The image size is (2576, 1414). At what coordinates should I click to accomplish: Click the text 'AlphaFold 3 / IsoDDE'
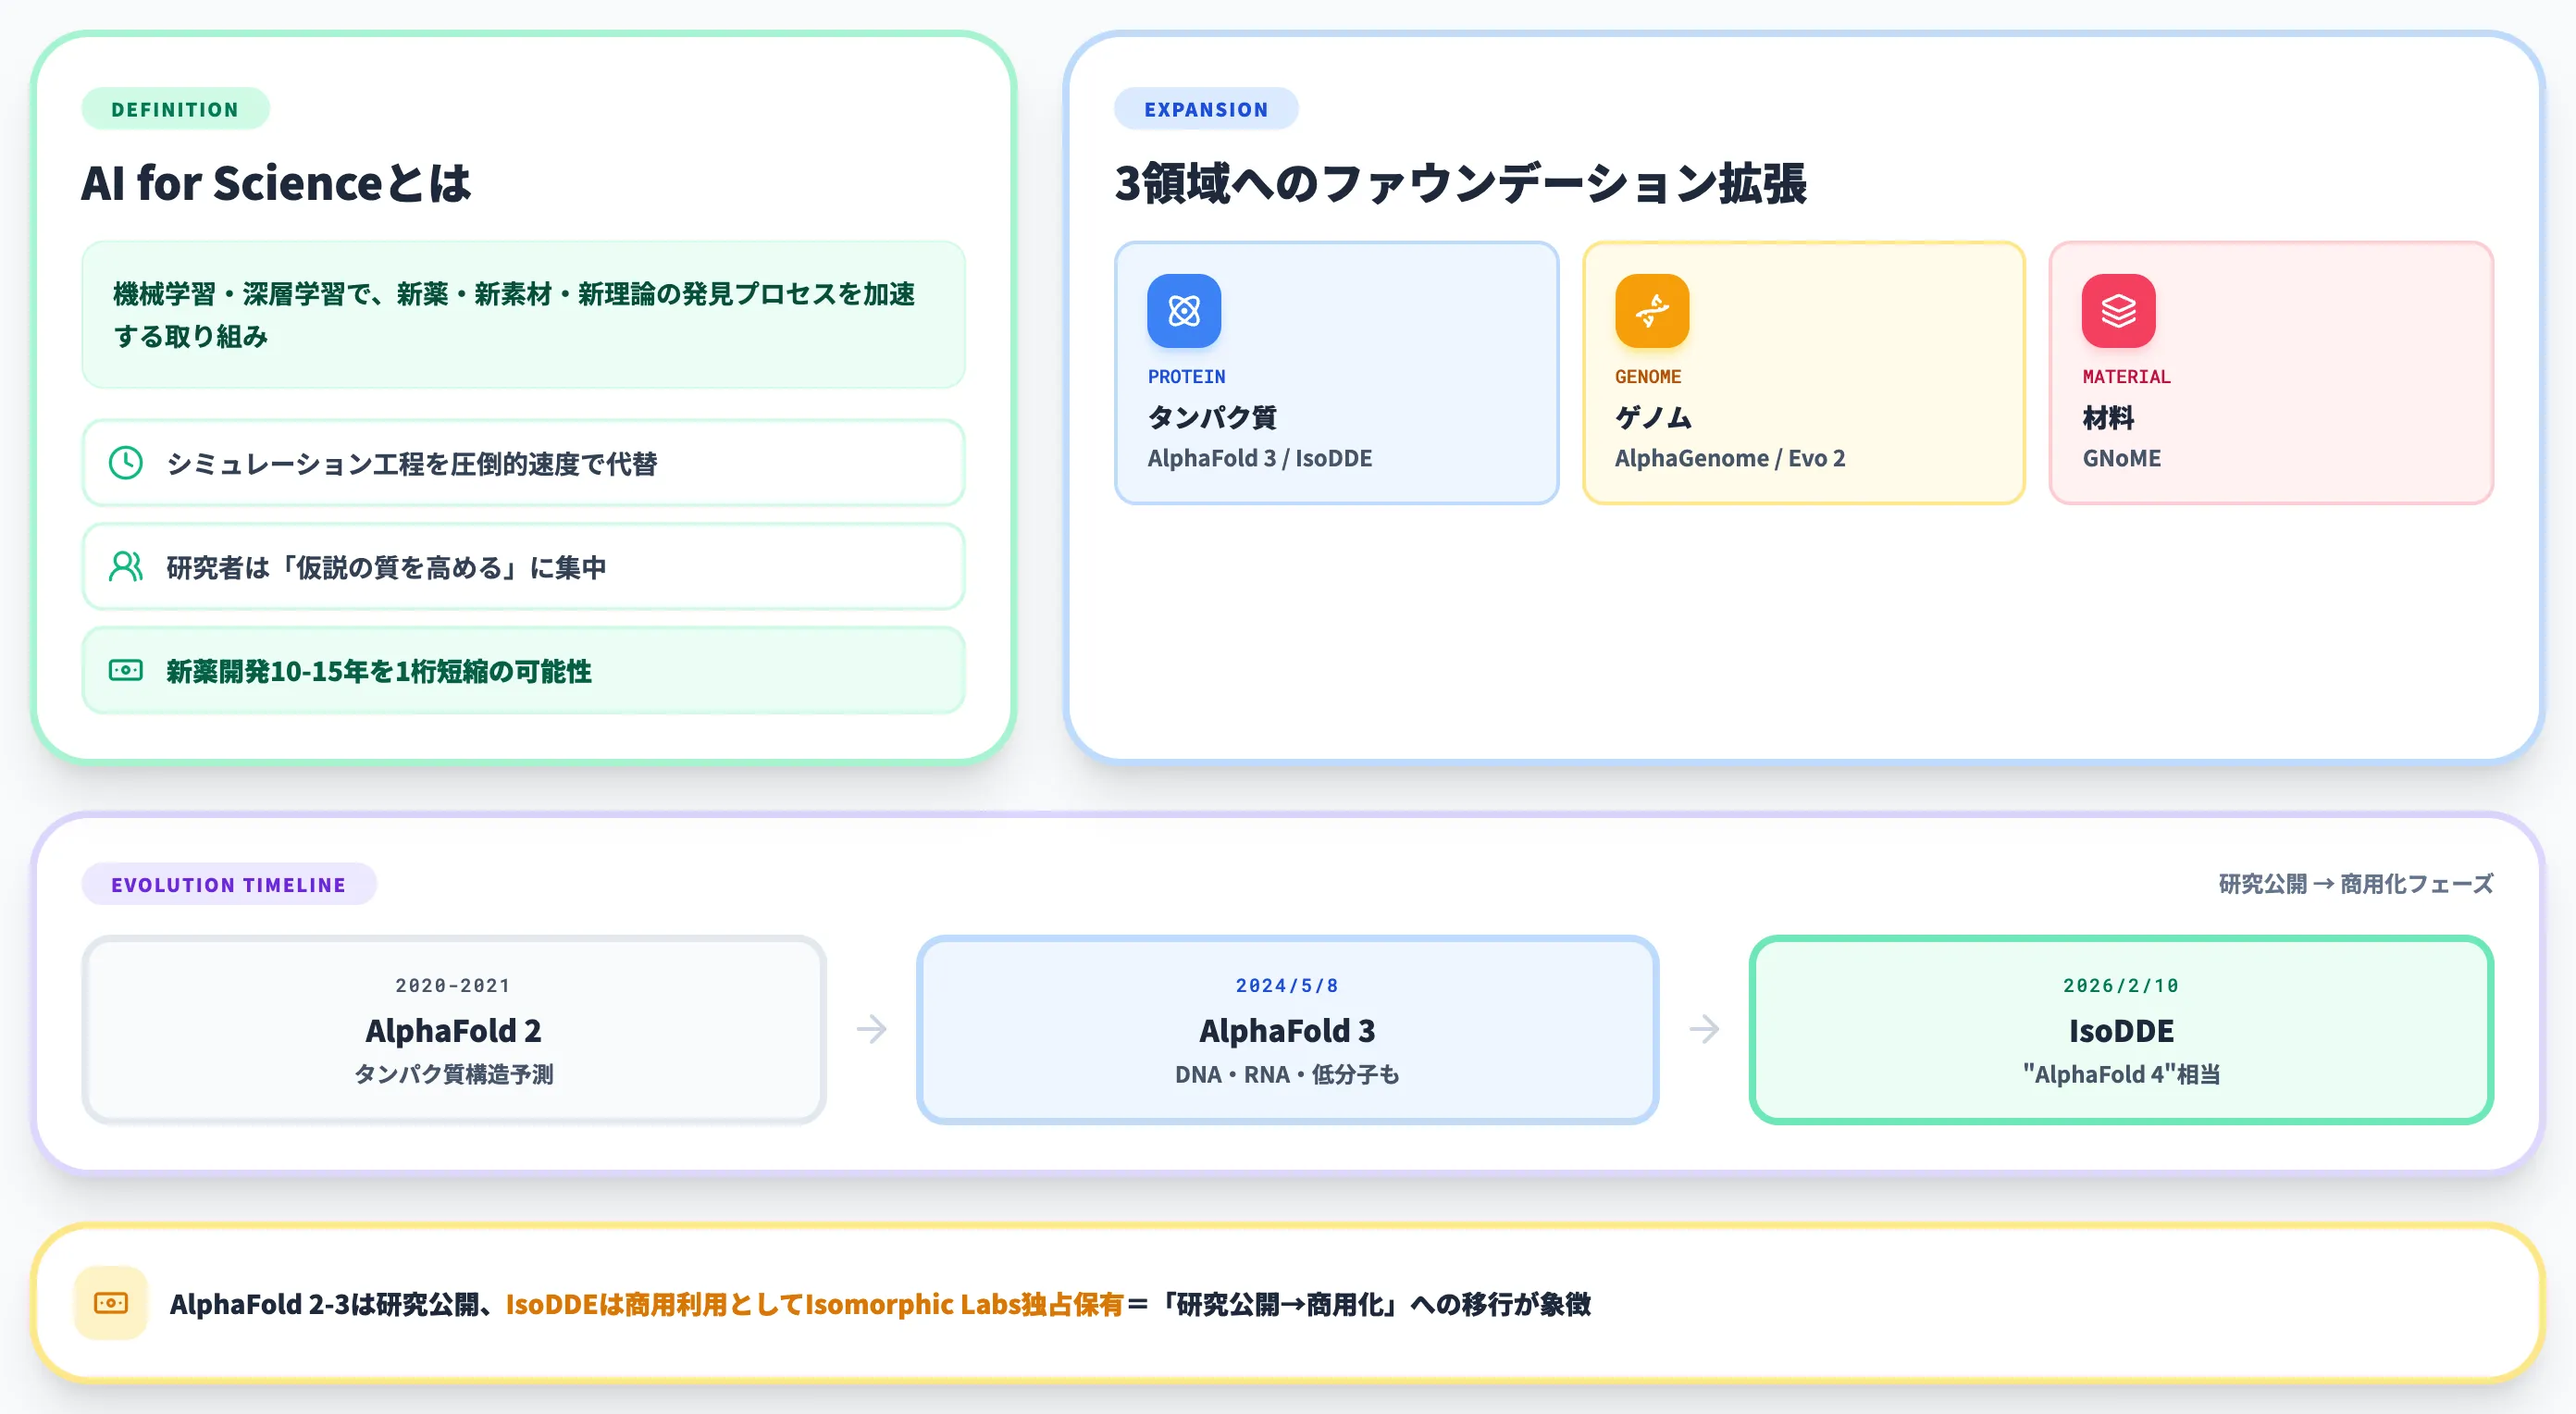point(1259,458)
